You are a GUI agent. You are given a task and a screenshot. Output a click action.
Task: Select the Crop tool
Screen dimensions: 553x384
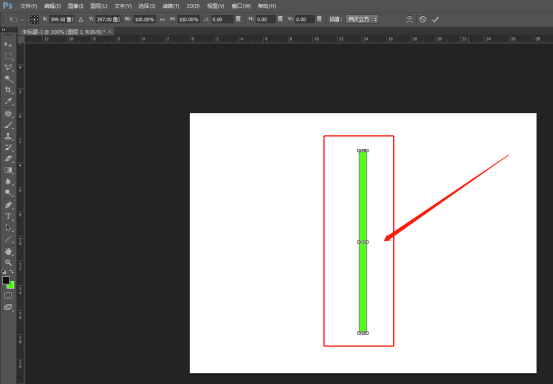pos(8,90)
